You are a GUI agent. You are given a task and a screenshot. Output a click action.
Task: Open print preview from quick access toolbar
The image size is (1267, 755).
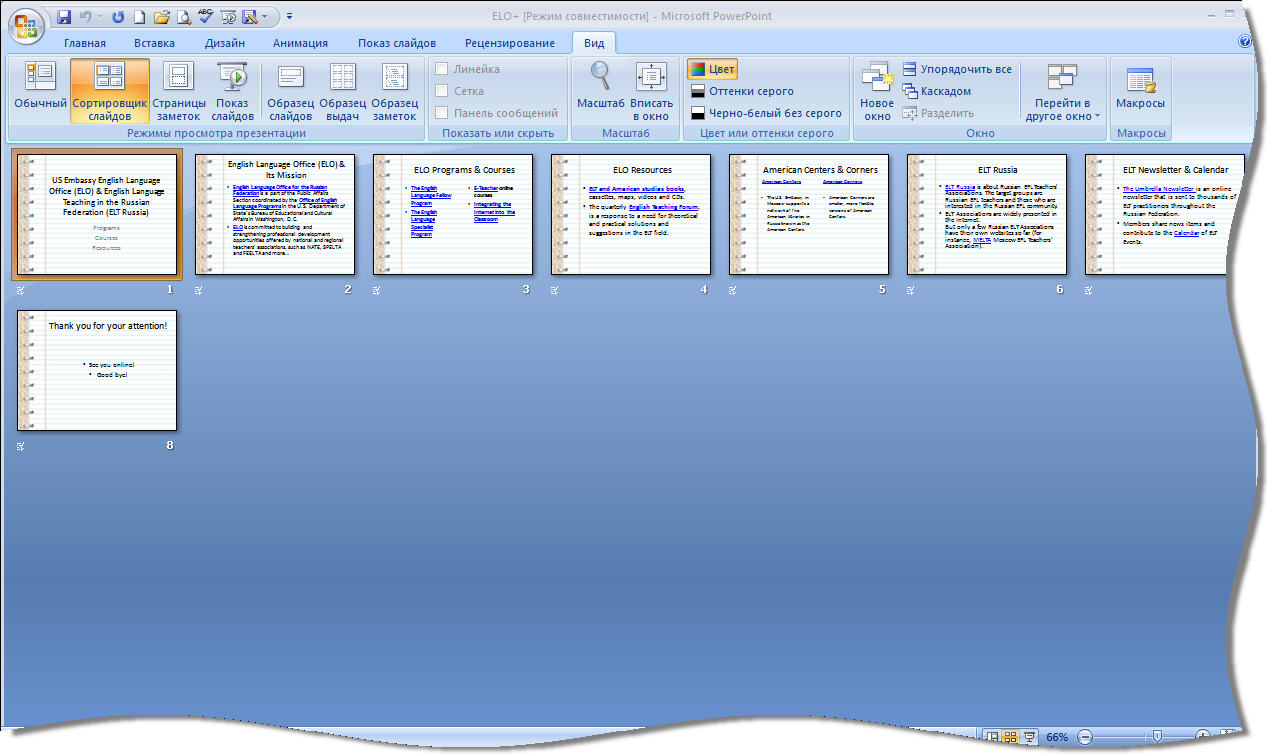(183, 17)
